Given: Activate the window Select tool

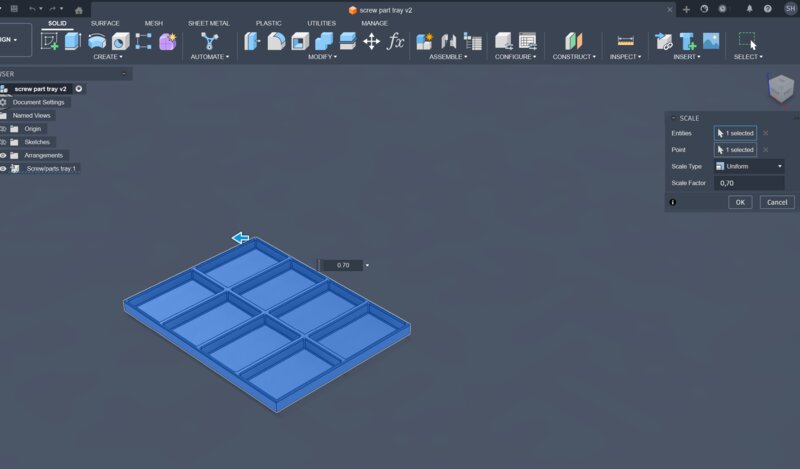Looking at the screenshot, I should 748,41.
